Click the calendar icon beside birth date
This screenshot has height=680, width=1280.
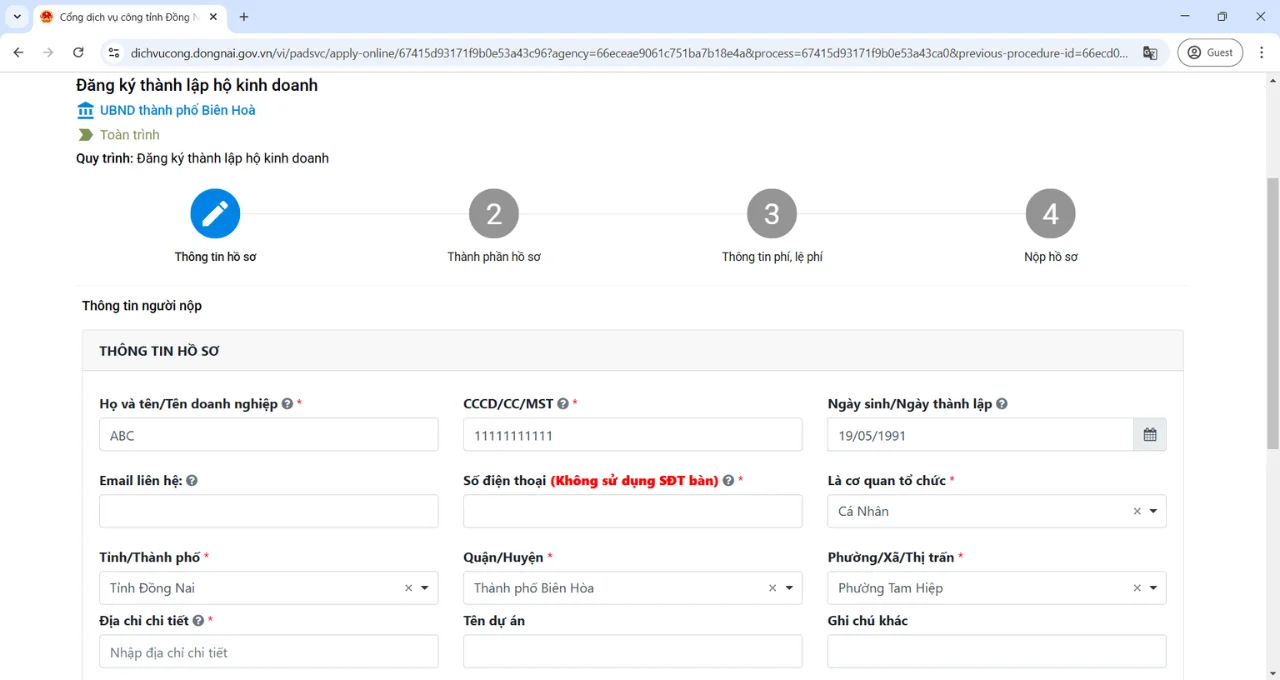tap(1149, 435)
